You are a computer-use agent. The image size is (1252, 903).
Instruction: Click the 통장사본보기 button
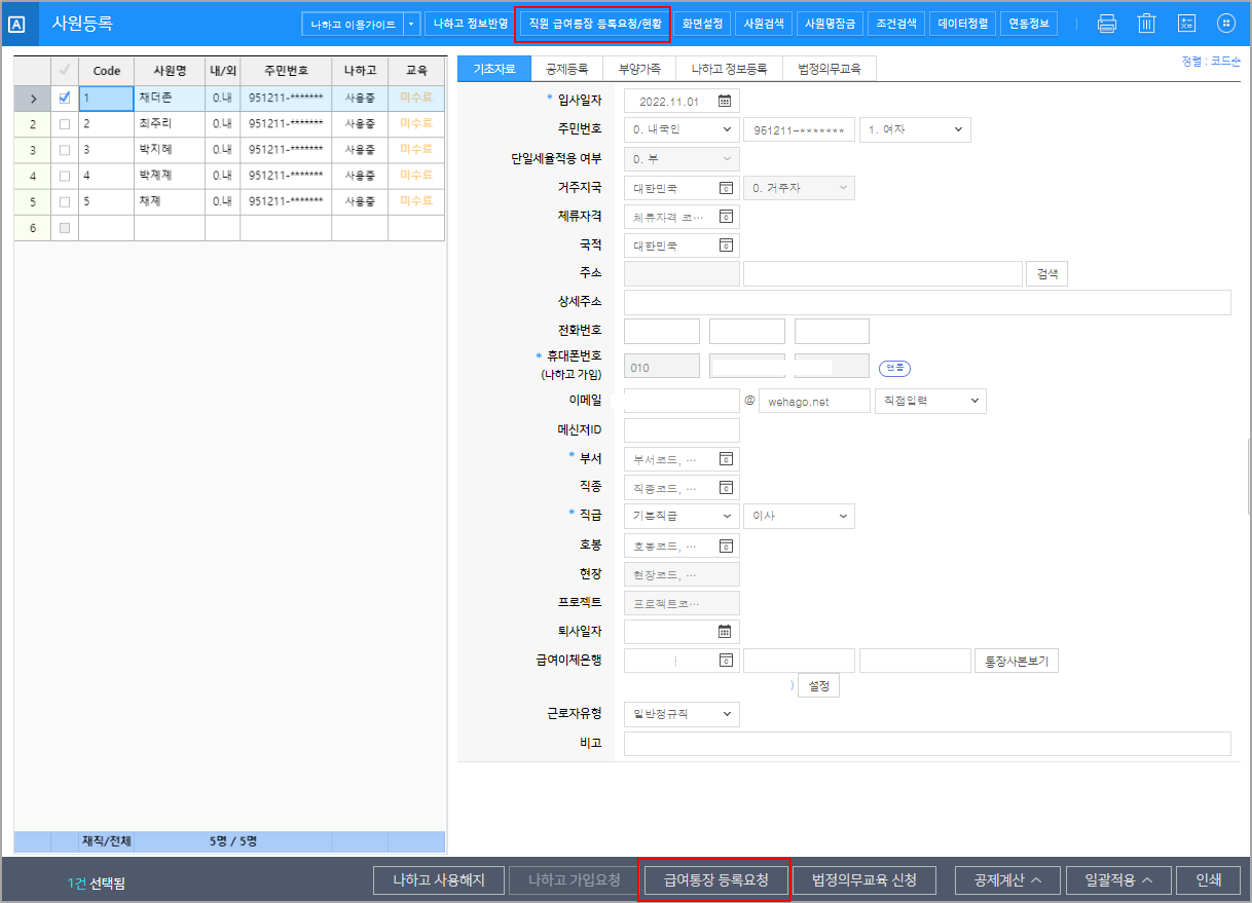click(1017, 661)
